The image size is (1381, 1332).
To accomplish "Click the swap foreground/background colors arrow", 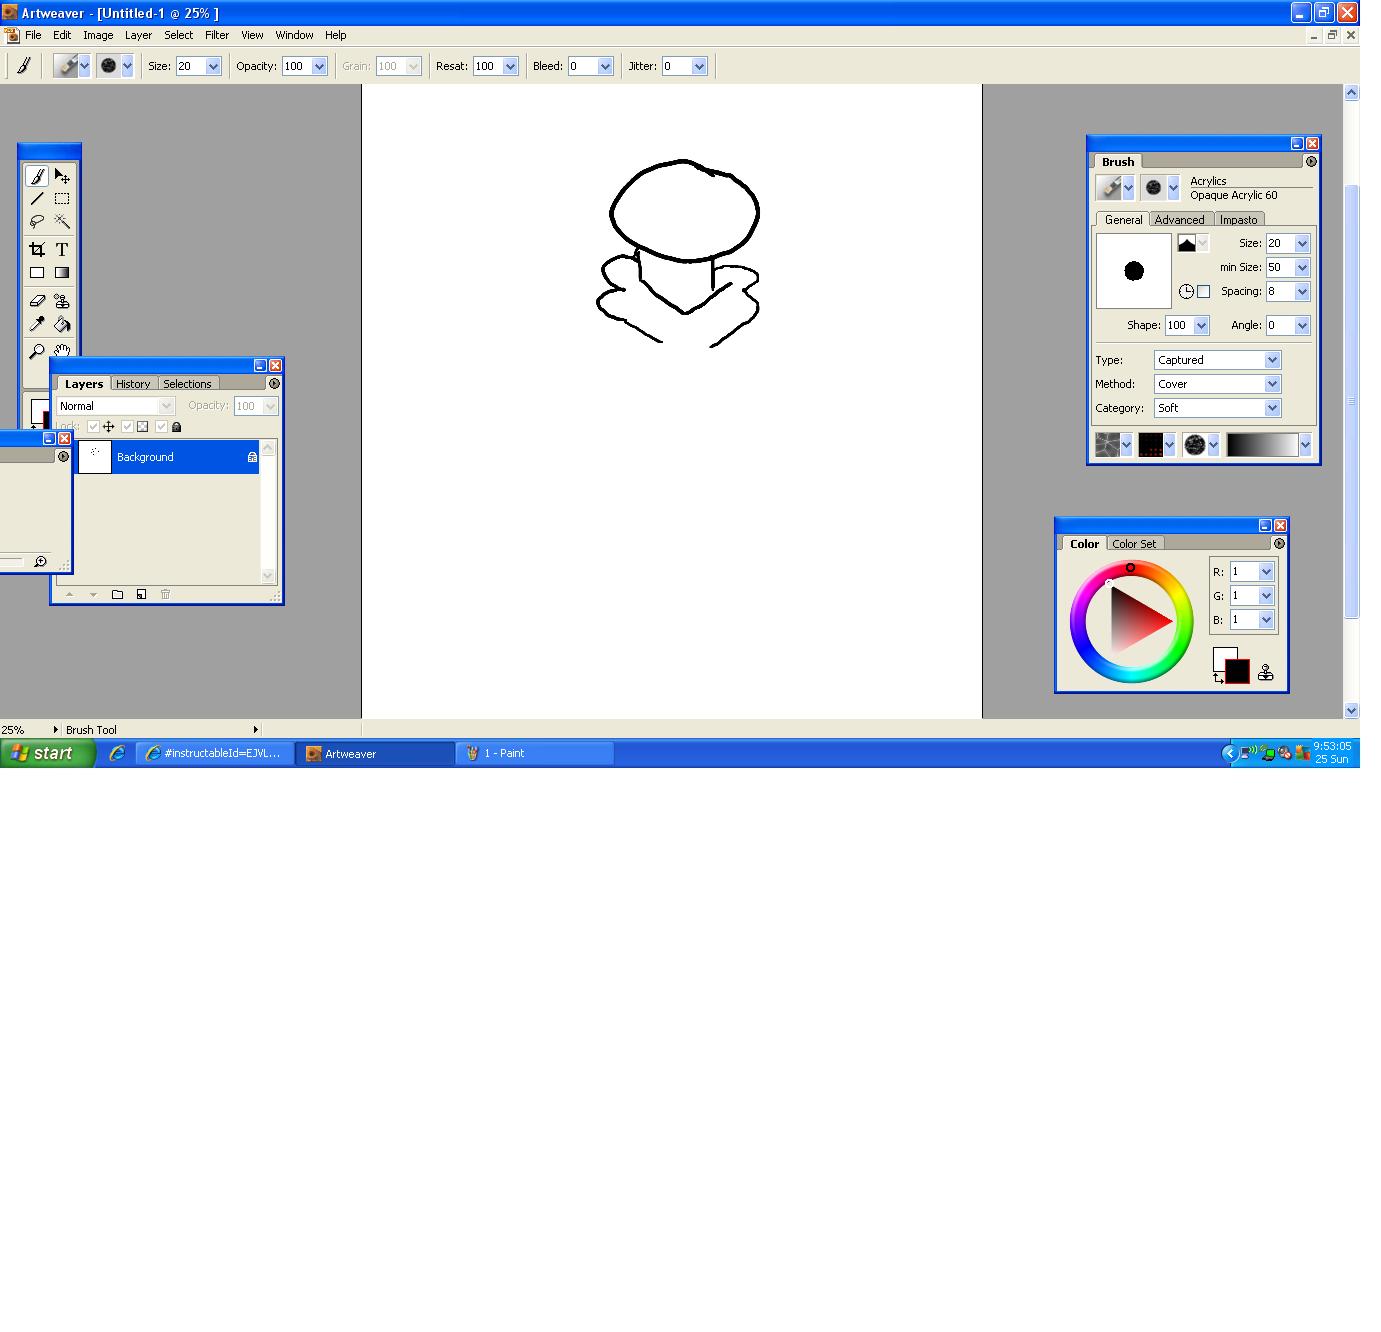I will [x=1218, y=678].
